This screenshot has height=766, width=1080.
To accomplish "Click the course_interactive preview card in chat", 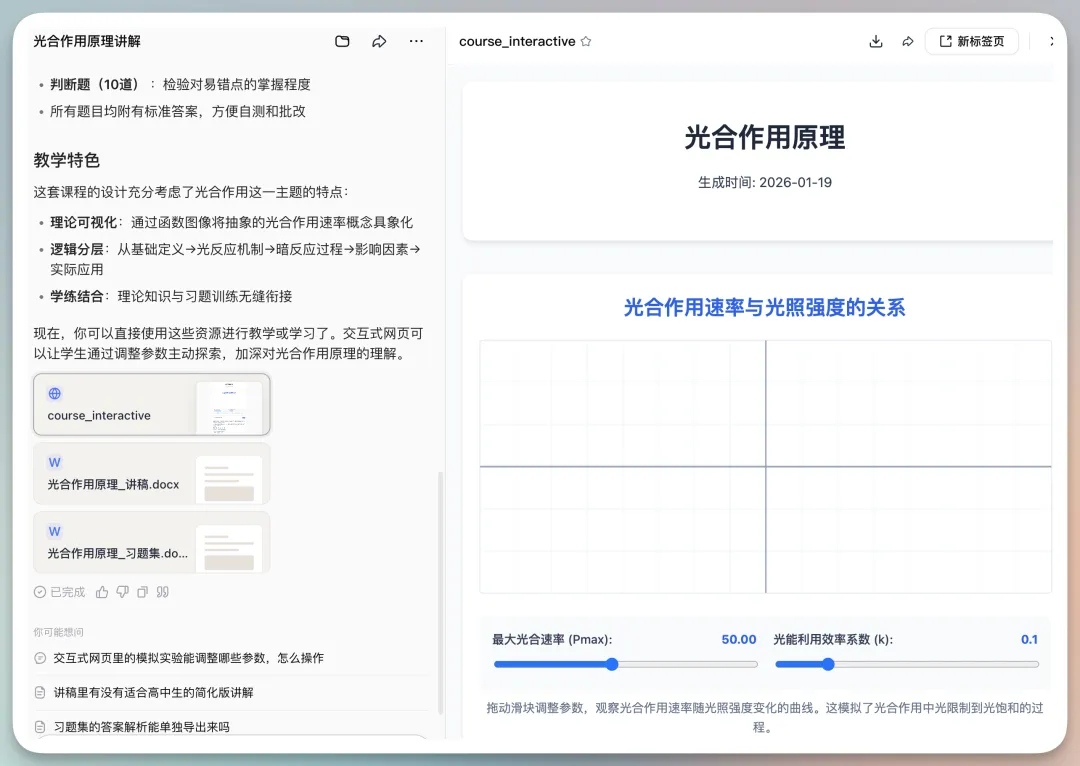I will 151,404.
